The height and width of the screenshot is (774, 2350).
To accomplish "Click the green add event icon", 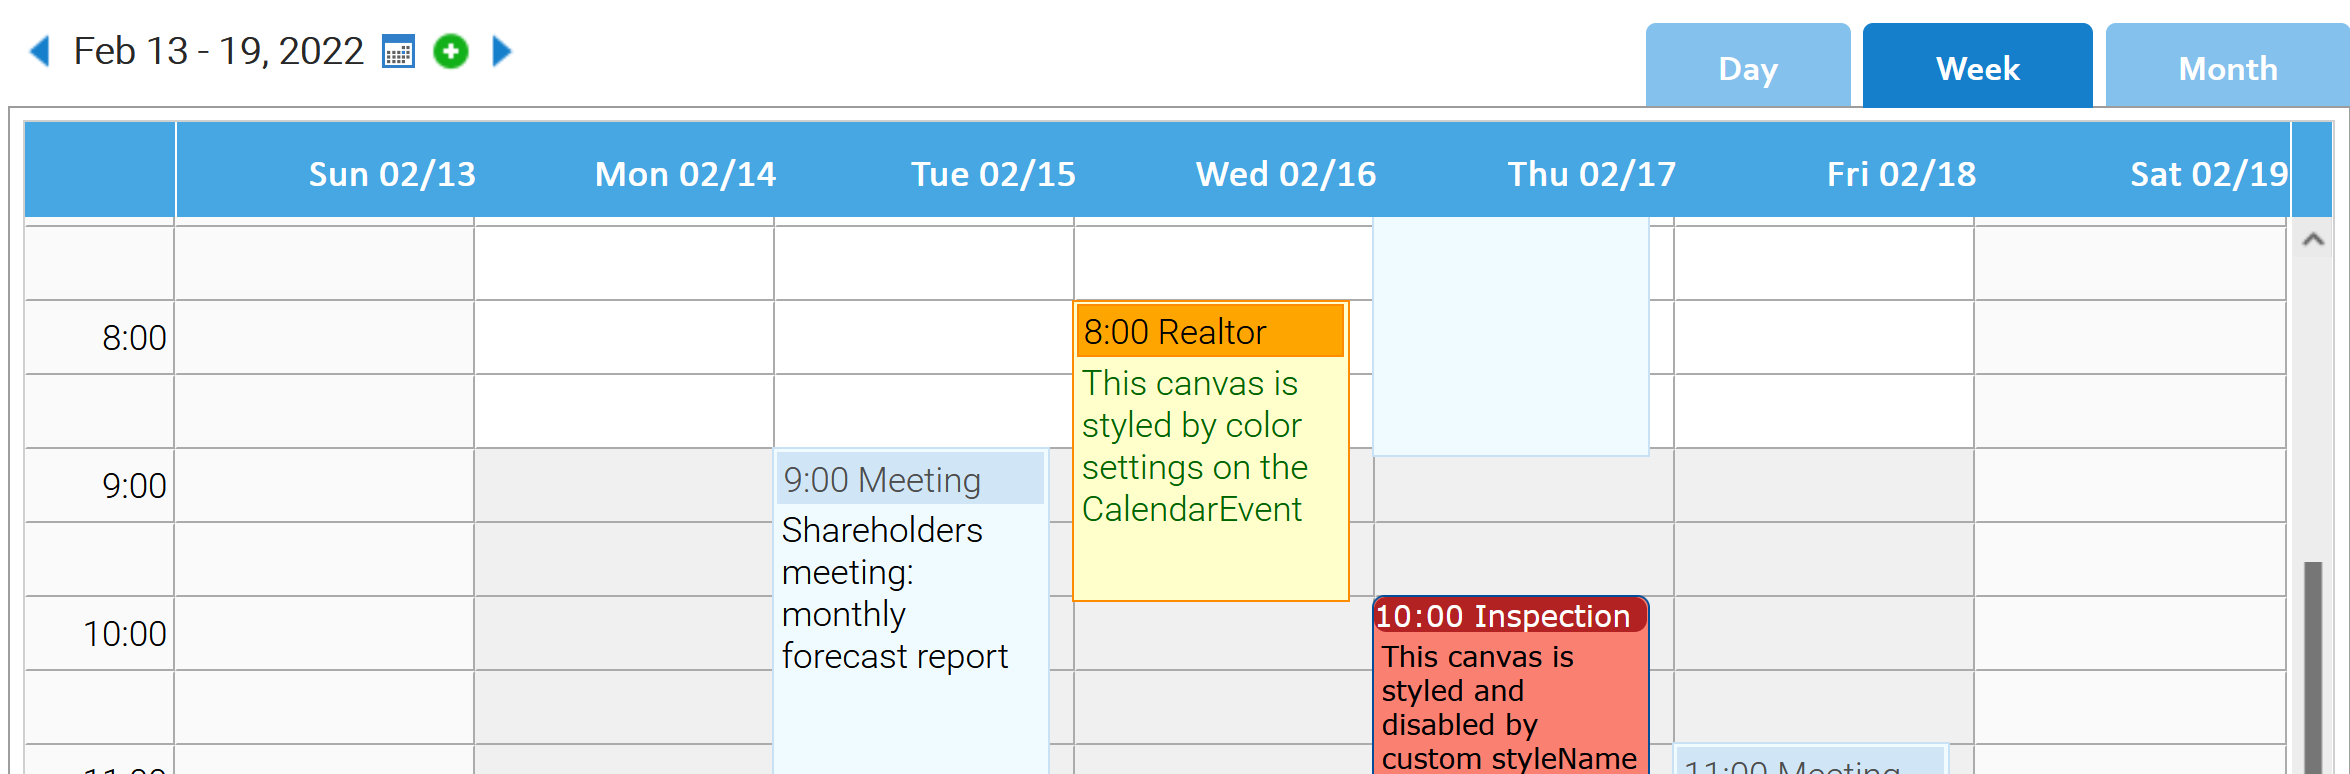I will tap(451, 51).
